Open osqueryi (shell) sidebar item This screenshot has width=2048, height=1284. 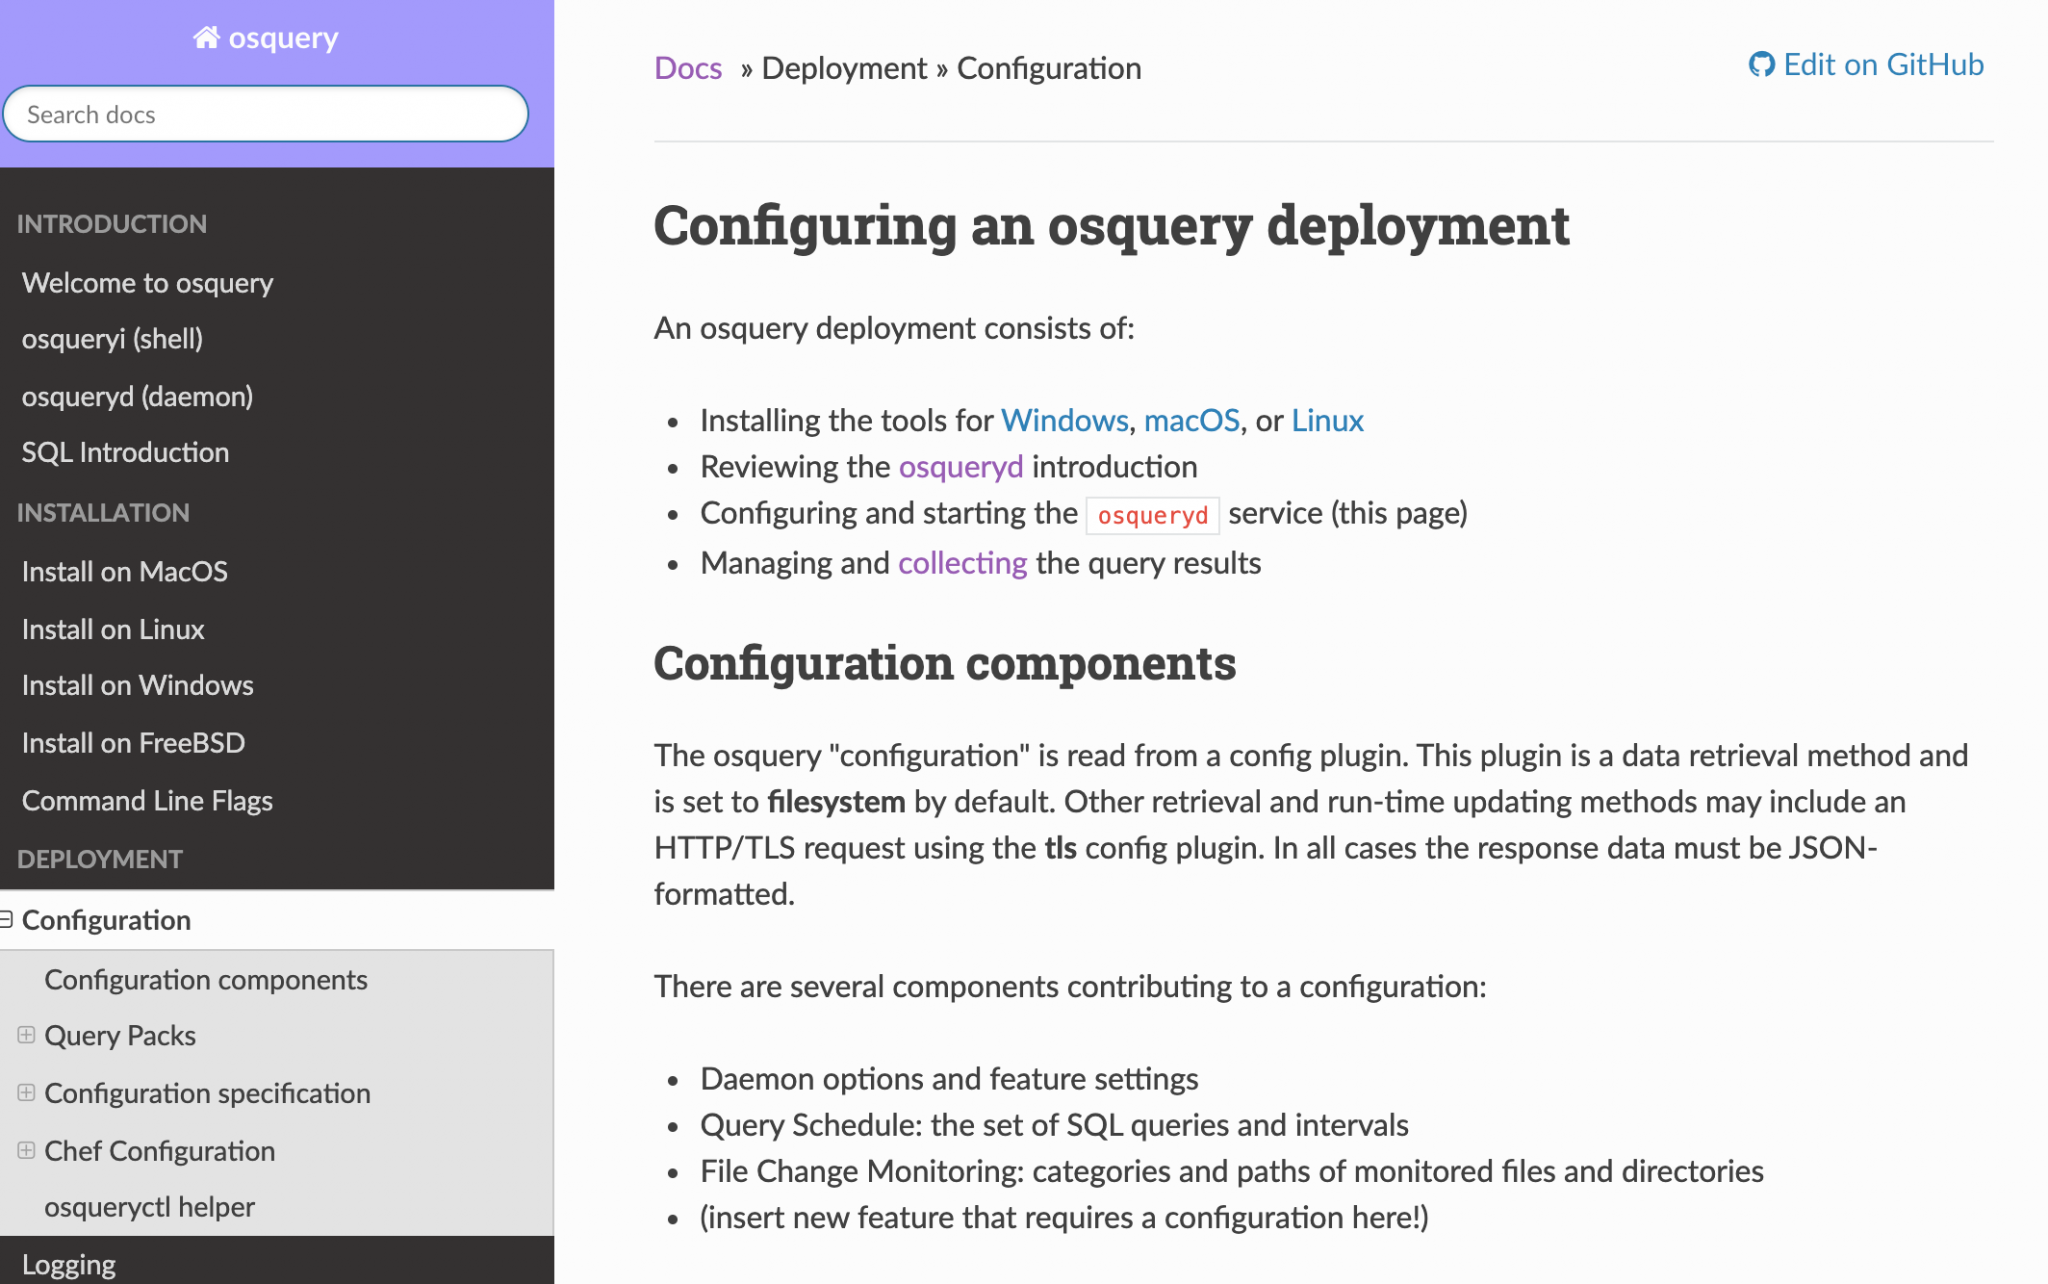(x=112, y=339)
